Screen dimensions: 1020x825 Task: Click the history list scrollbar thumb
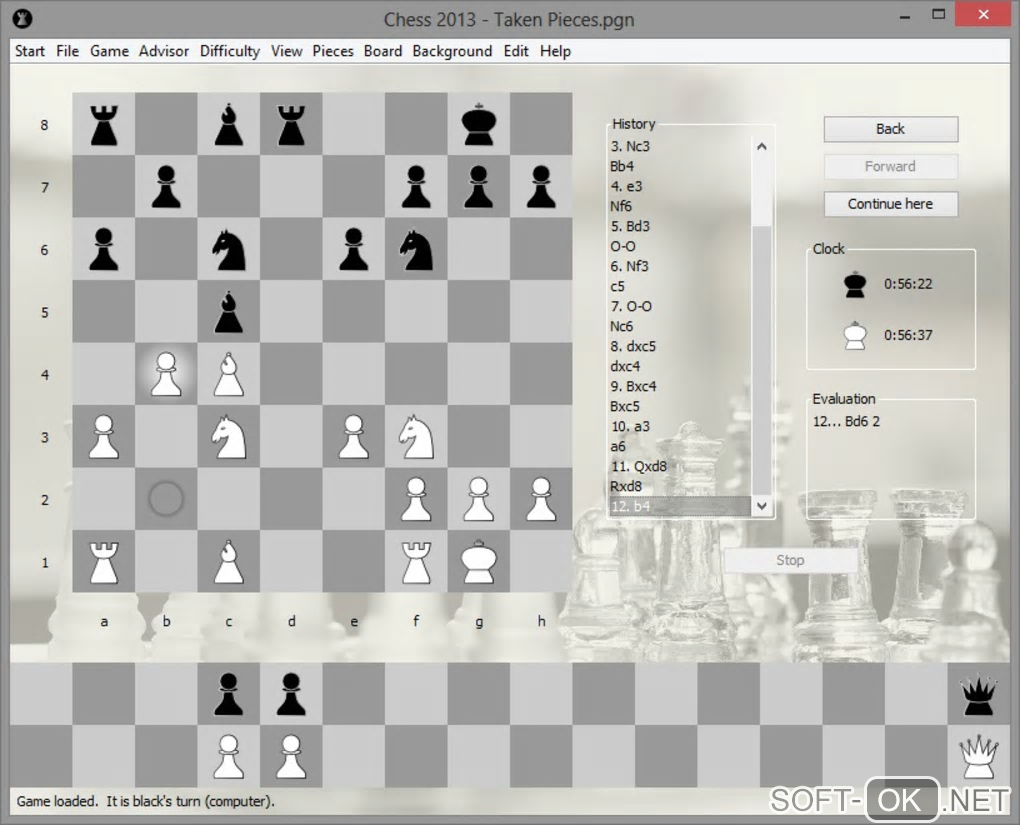(x=762, y=360)
